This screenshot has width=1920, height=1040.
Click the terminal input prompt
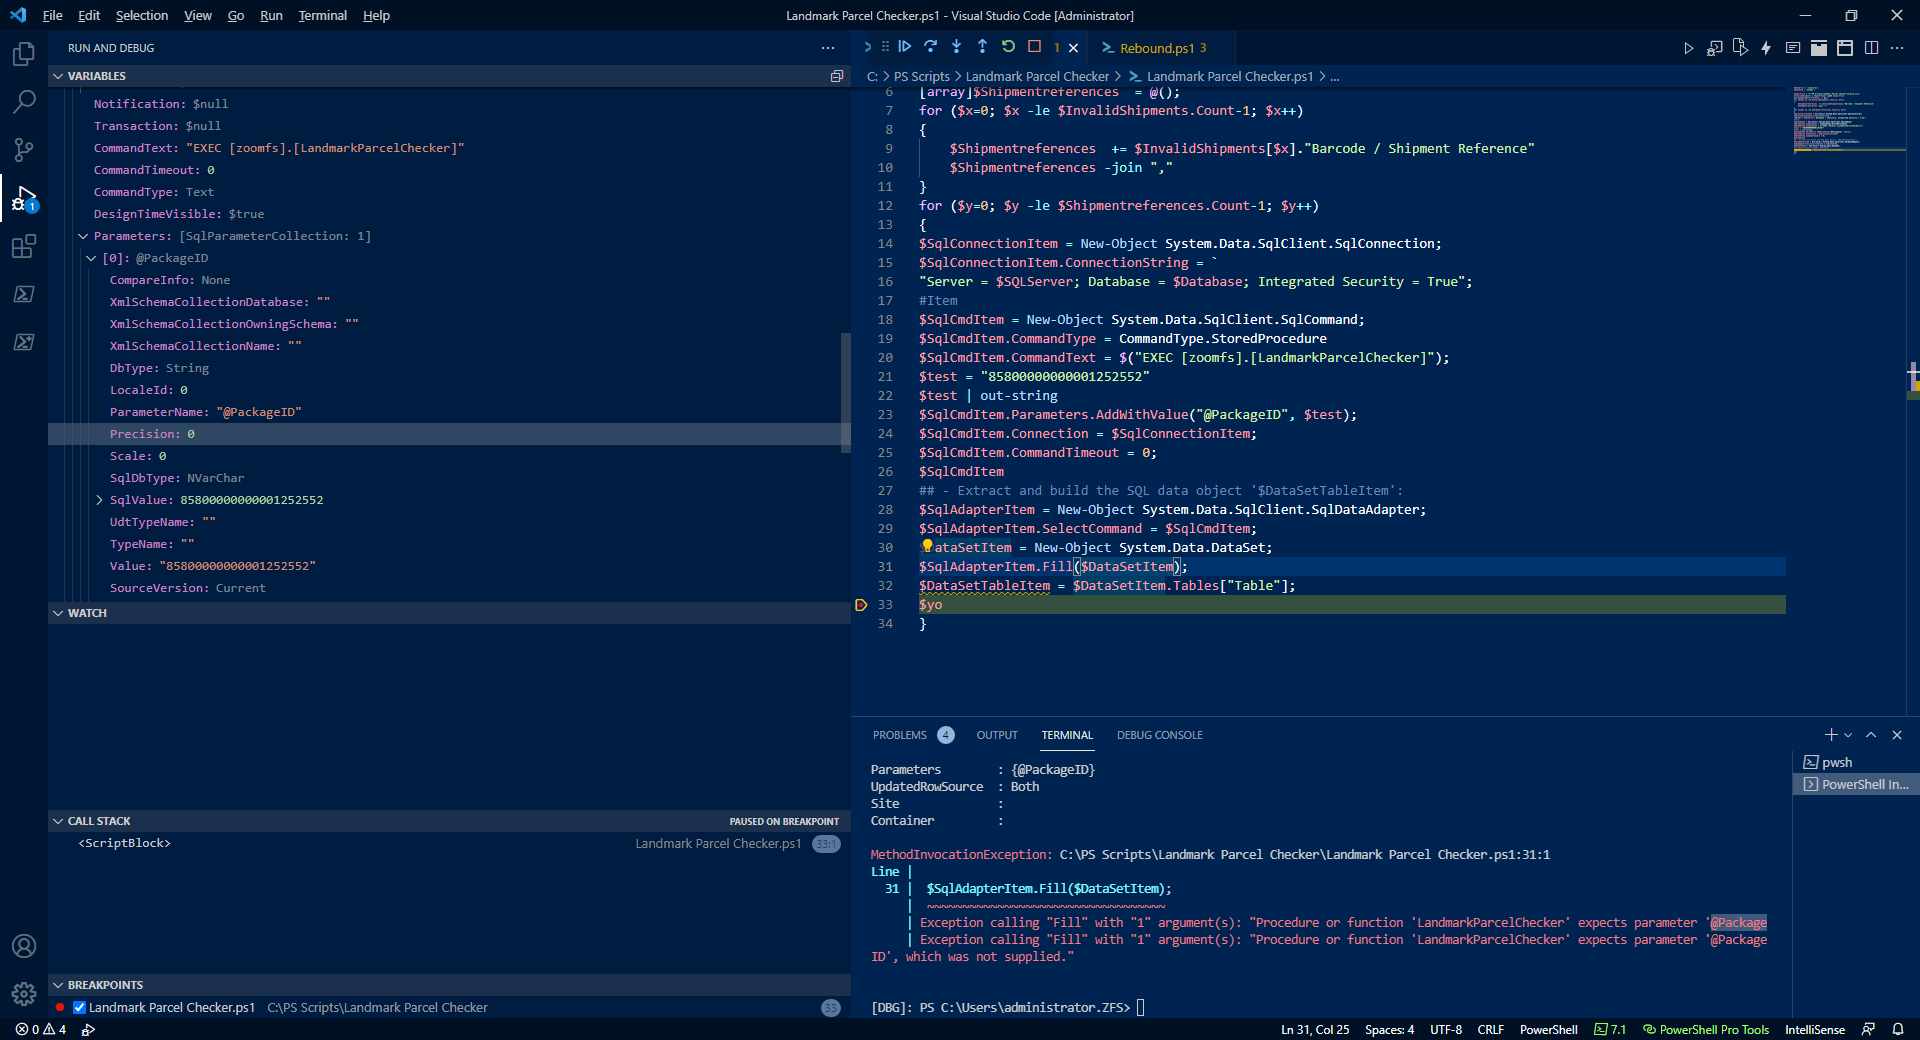point(1140,1007)
